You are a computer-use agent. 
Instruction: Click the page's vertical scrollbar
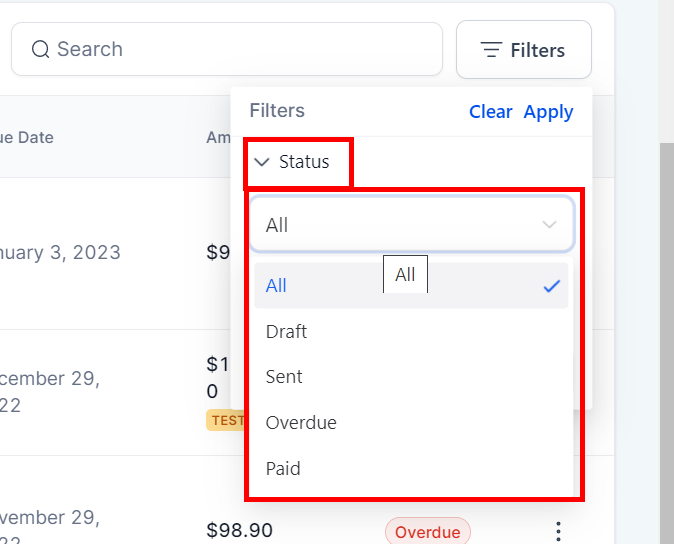[666, 300]
